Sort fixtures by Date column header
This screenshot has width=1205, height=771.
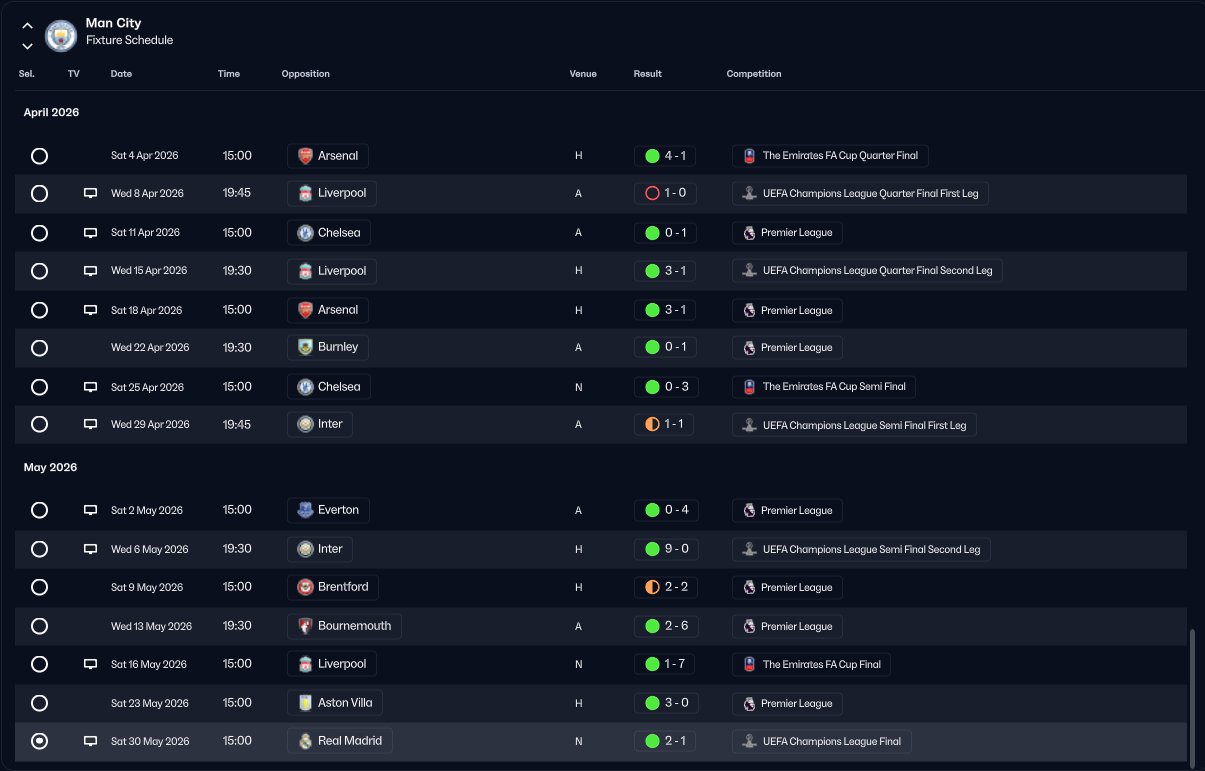(121, 74)
